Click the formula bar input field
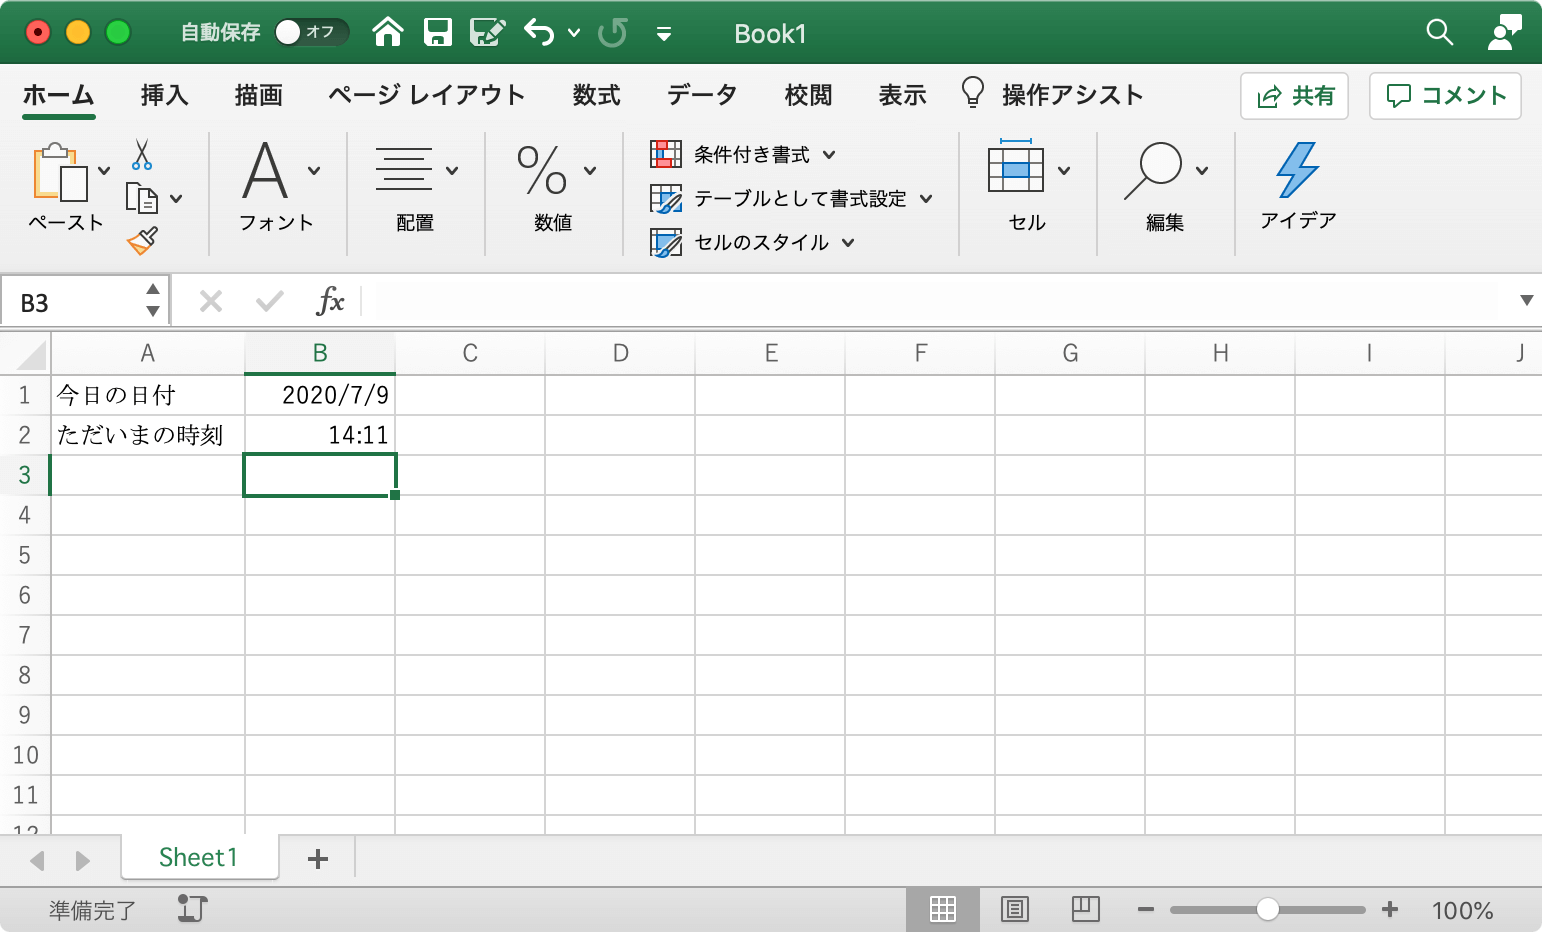 pyautogui.click(x=938, y=301)
